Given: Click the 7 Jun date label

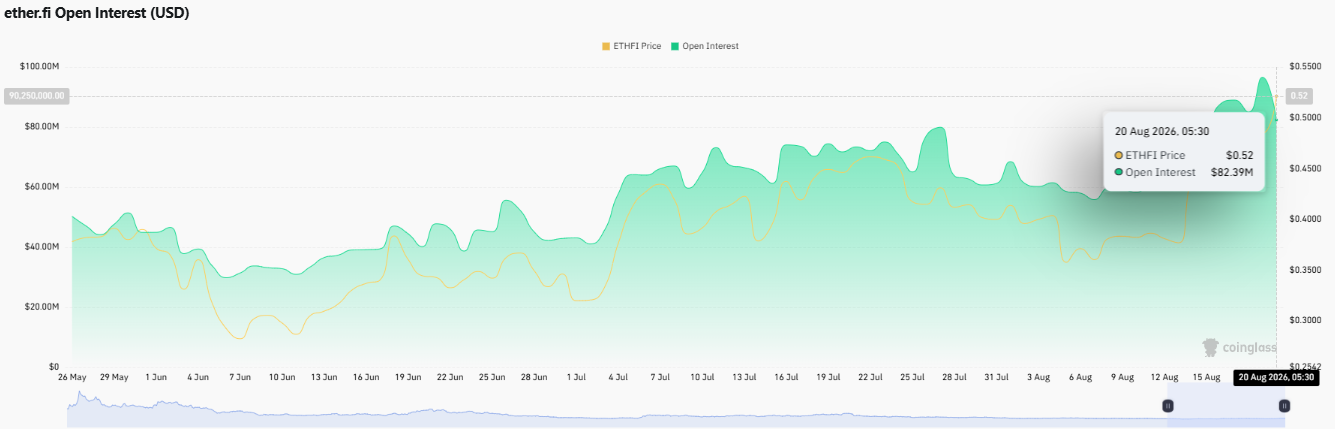Looking at the screenshot, I should [x=239, y=377].
